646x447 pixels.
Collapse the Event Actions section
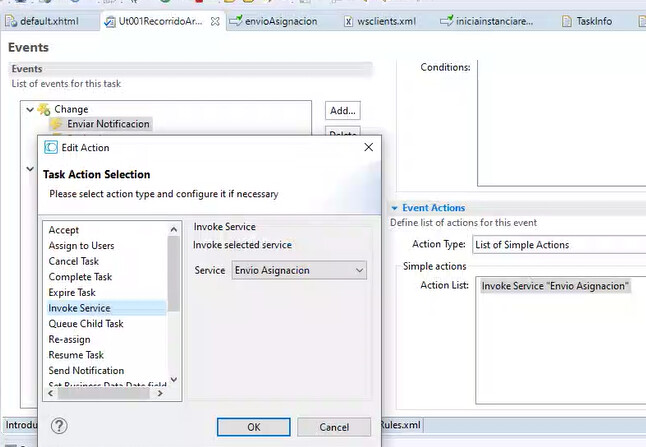394,208
